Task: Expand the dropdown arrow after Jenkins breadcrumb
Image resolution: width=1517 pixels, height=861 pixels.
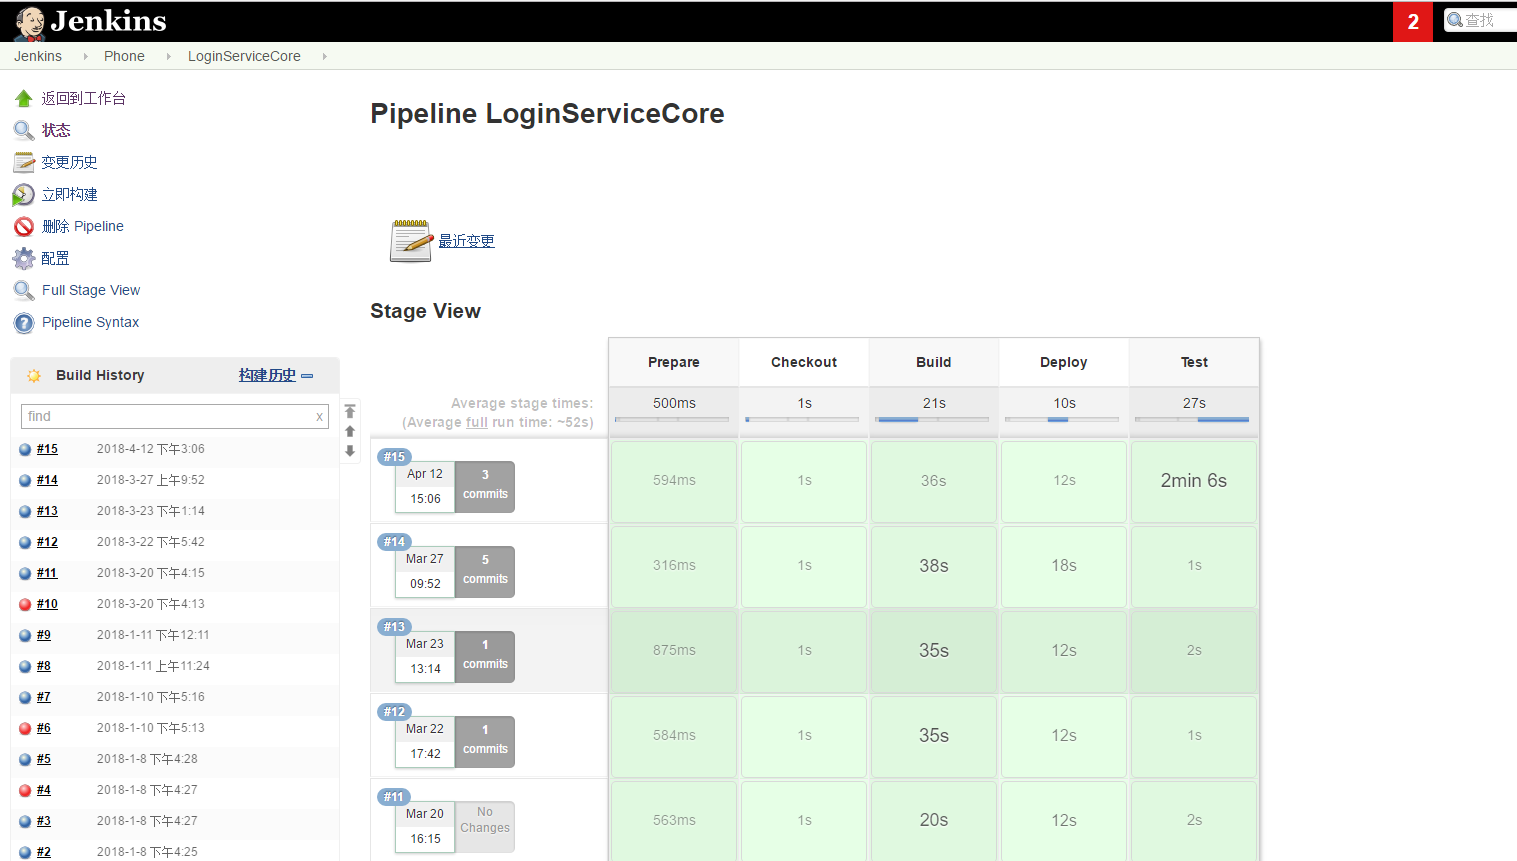Action: click(85, 57)
